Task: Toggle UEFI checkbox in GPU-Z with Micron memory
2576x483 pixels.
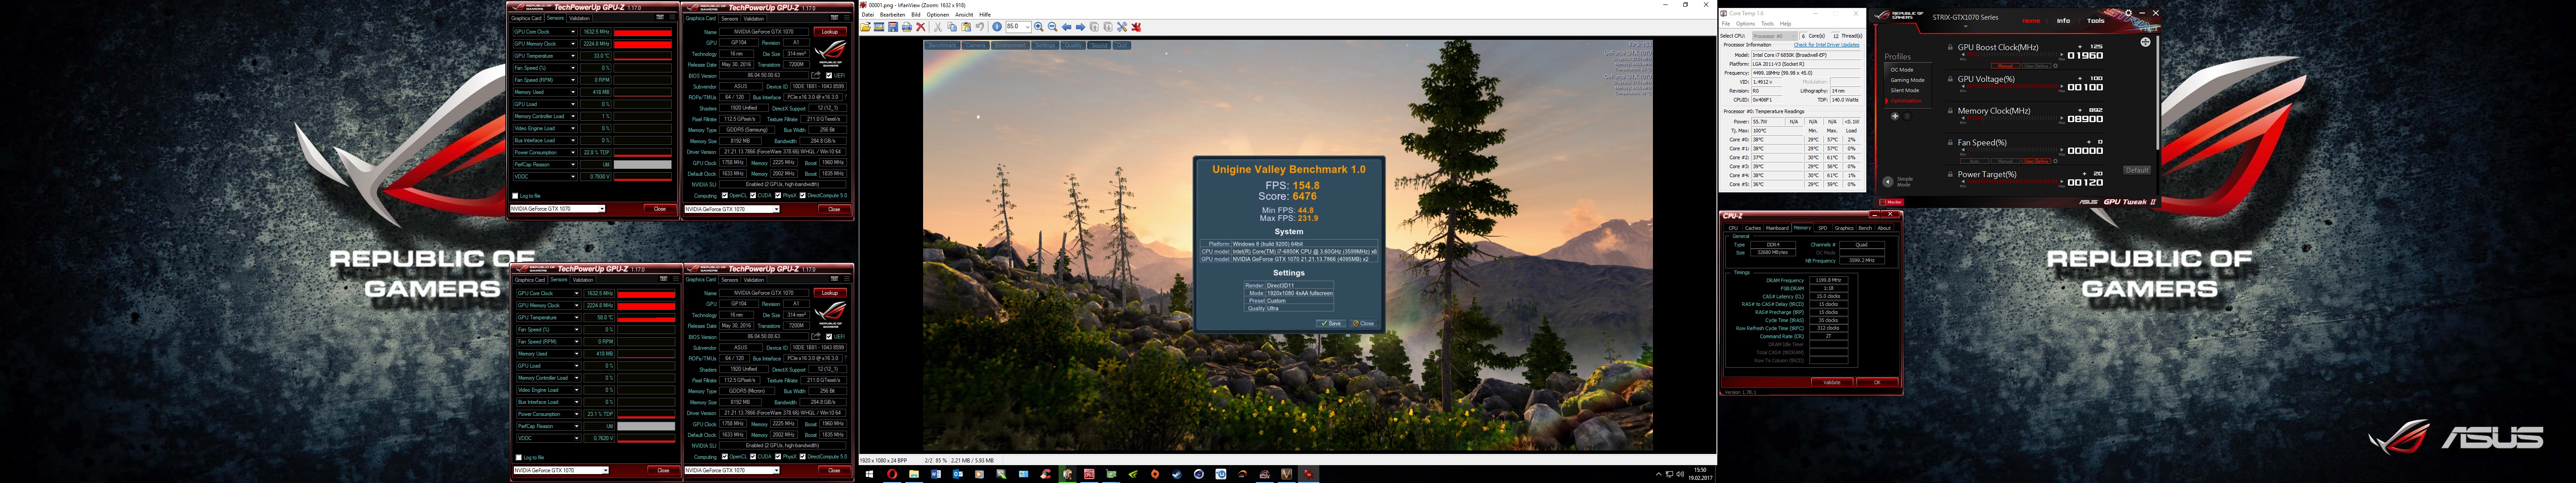Action: click(829, 337)
